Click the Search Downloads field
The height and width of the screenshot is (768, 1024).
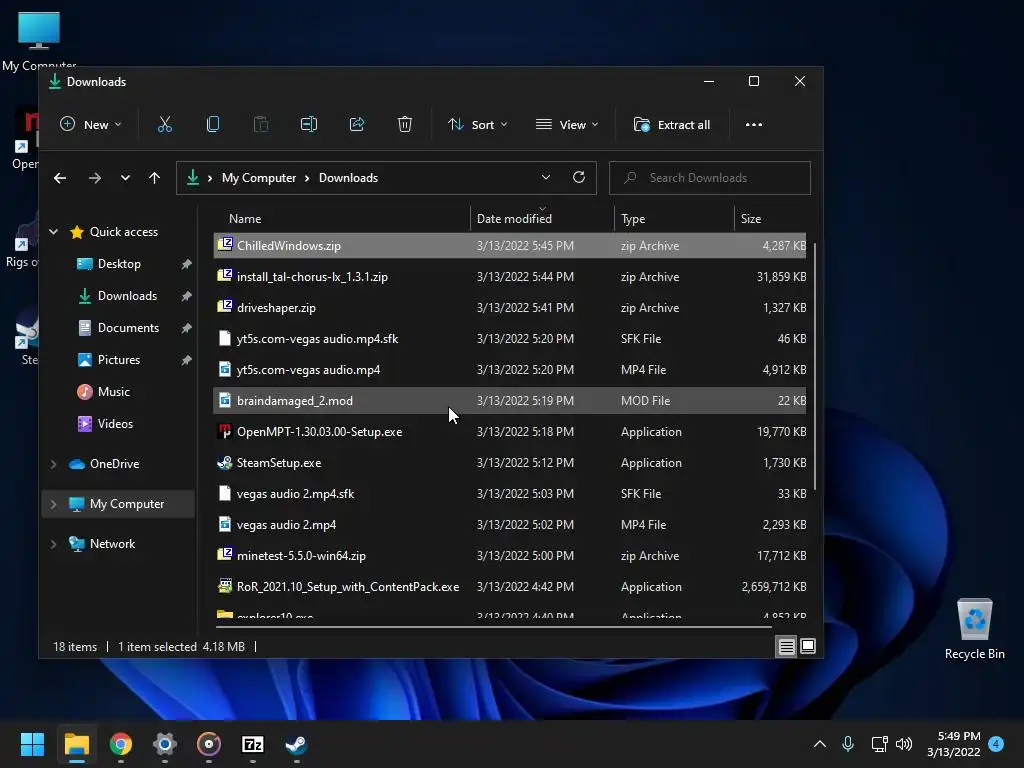tap(710, 178)
